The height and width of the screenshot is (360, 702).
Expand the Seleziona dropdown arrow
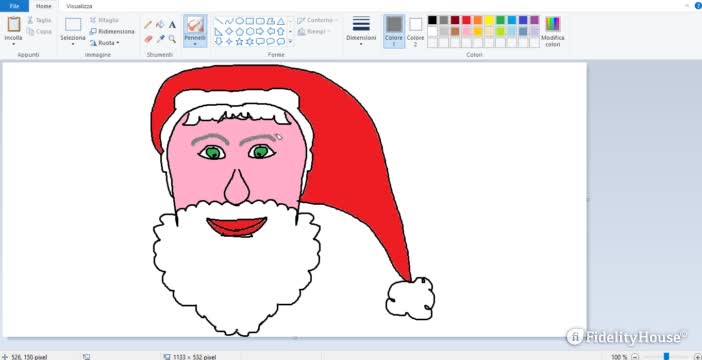point(73,44)
